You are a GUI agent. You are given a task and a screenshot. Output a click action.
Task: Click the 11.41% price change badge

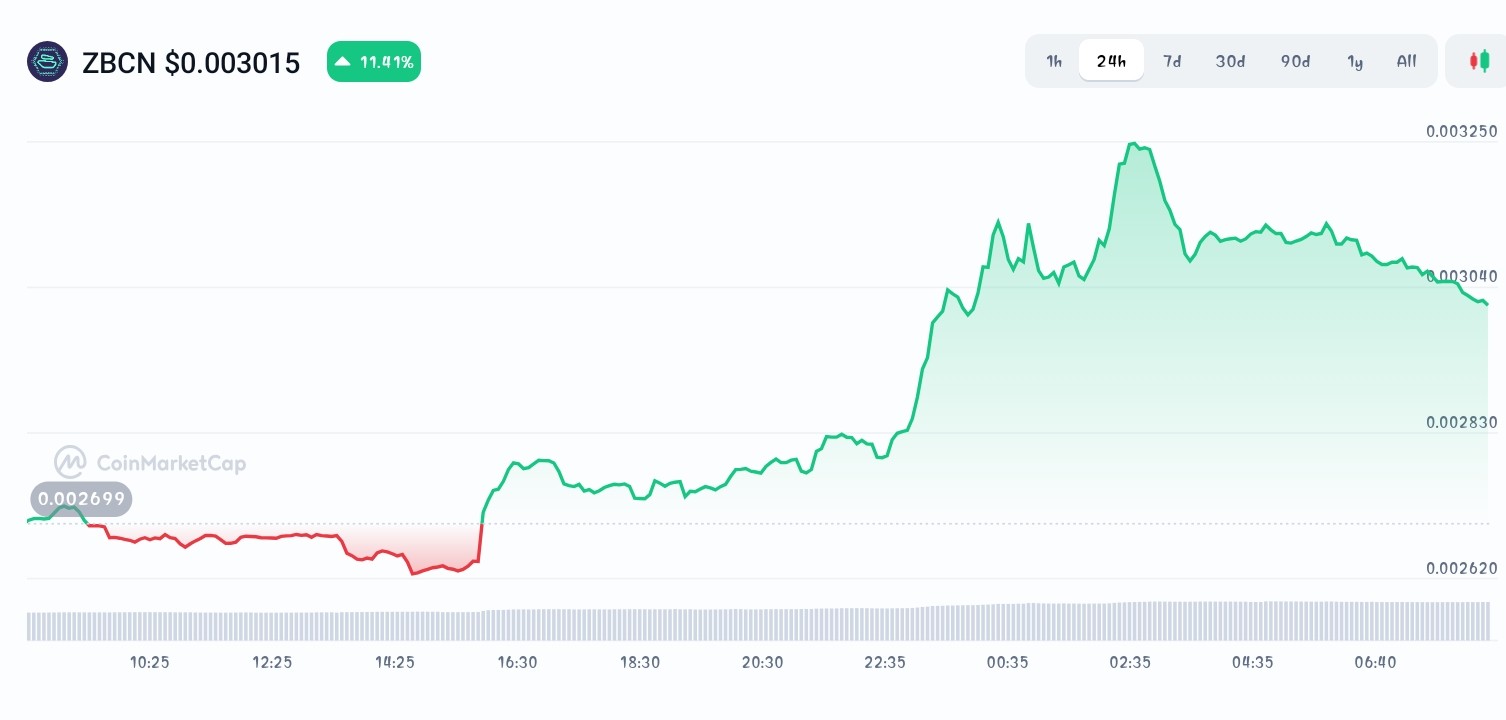click(374, 62)
